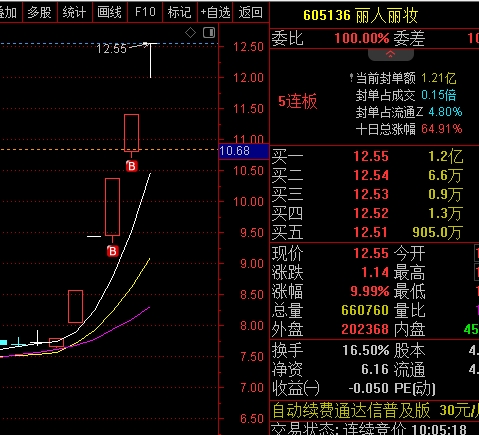Open the F10 company info page

click(x=145, y=12)
